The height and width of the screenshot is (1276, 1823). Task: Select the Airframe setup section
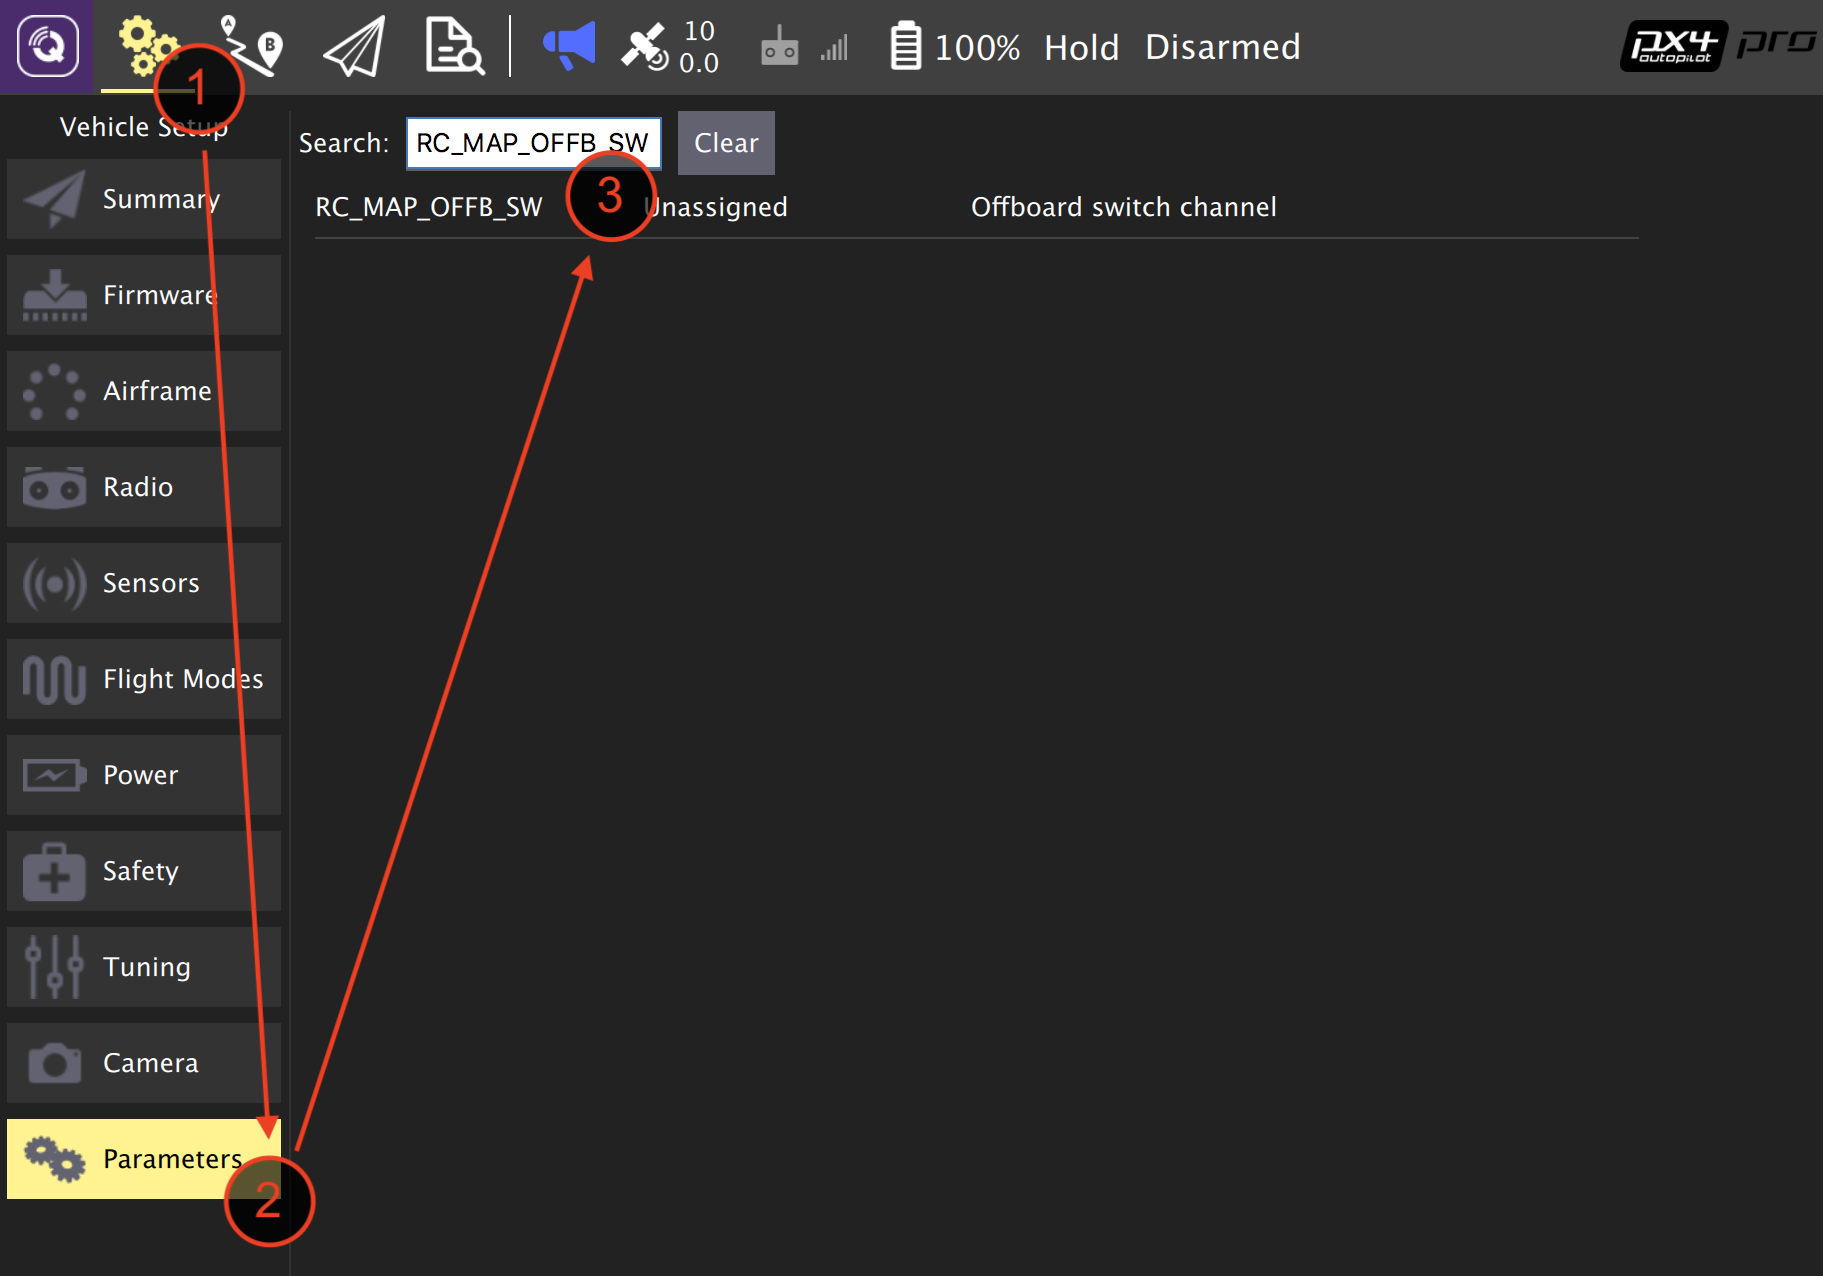pos(144,391)
